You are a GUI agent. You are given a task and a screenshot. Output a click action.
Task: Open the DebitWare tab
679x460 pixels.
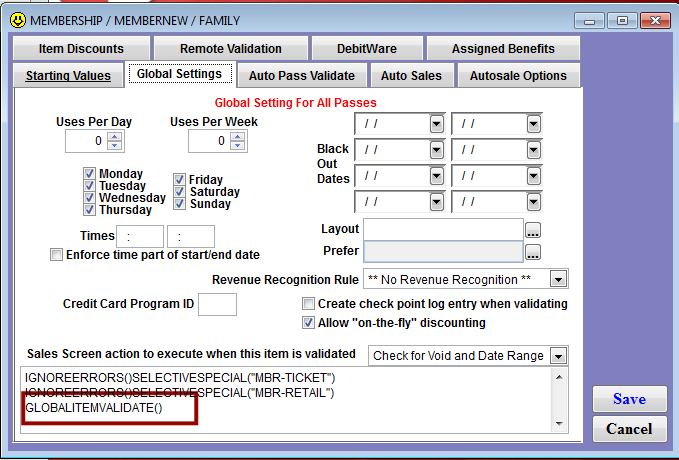(x=367, y=49)
